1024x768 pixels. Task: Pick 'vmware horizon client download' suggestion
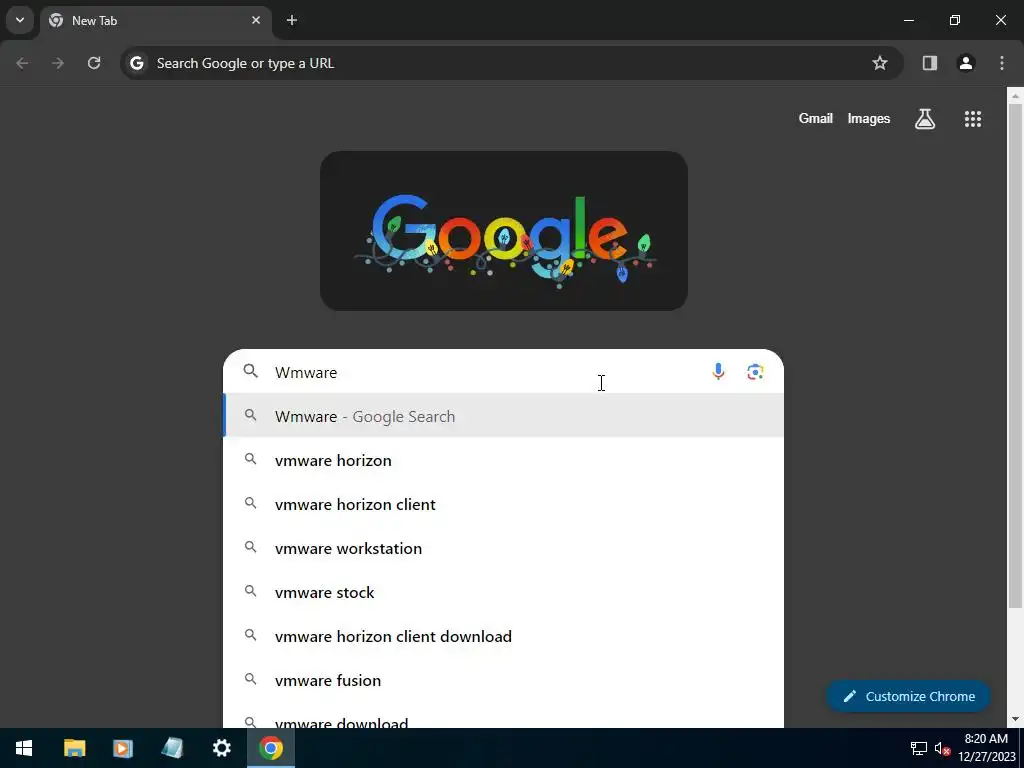click(504, 636)
